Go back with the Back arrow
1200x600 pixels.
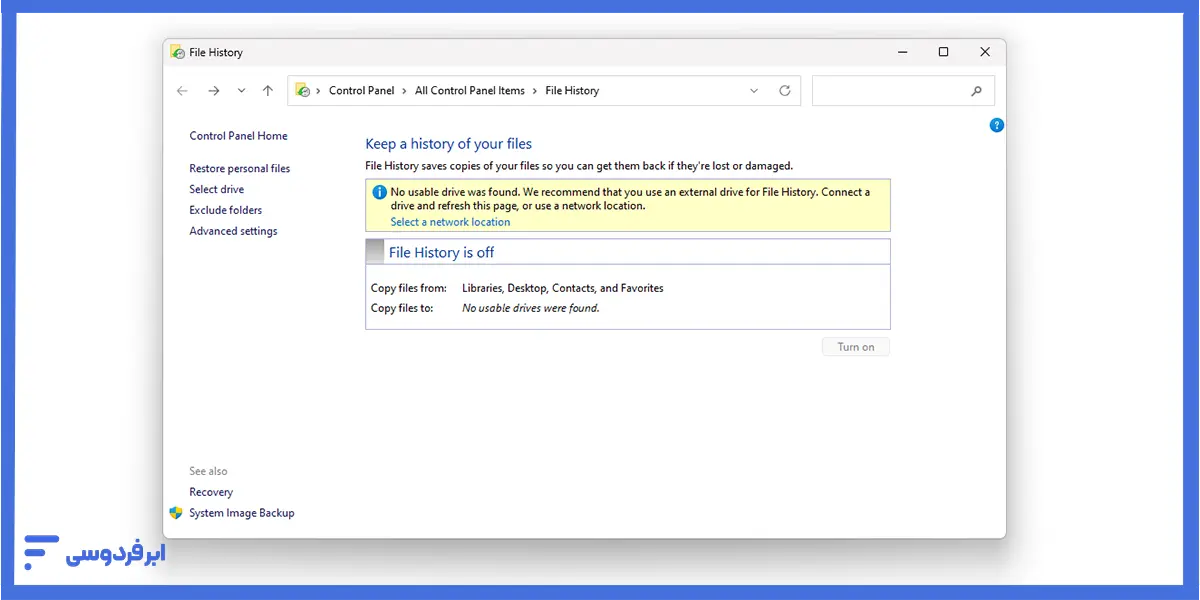pos(182,91)
